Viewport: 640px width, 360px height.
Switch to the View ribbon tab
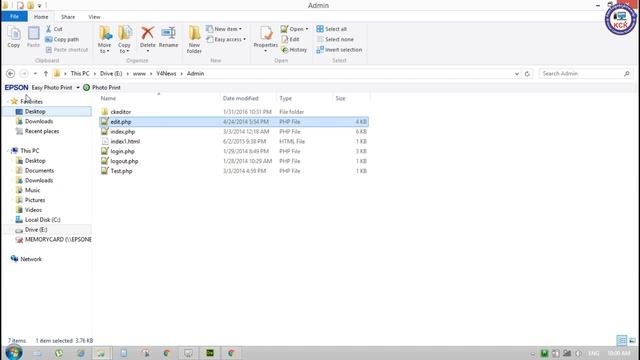(x=94, y=17)
